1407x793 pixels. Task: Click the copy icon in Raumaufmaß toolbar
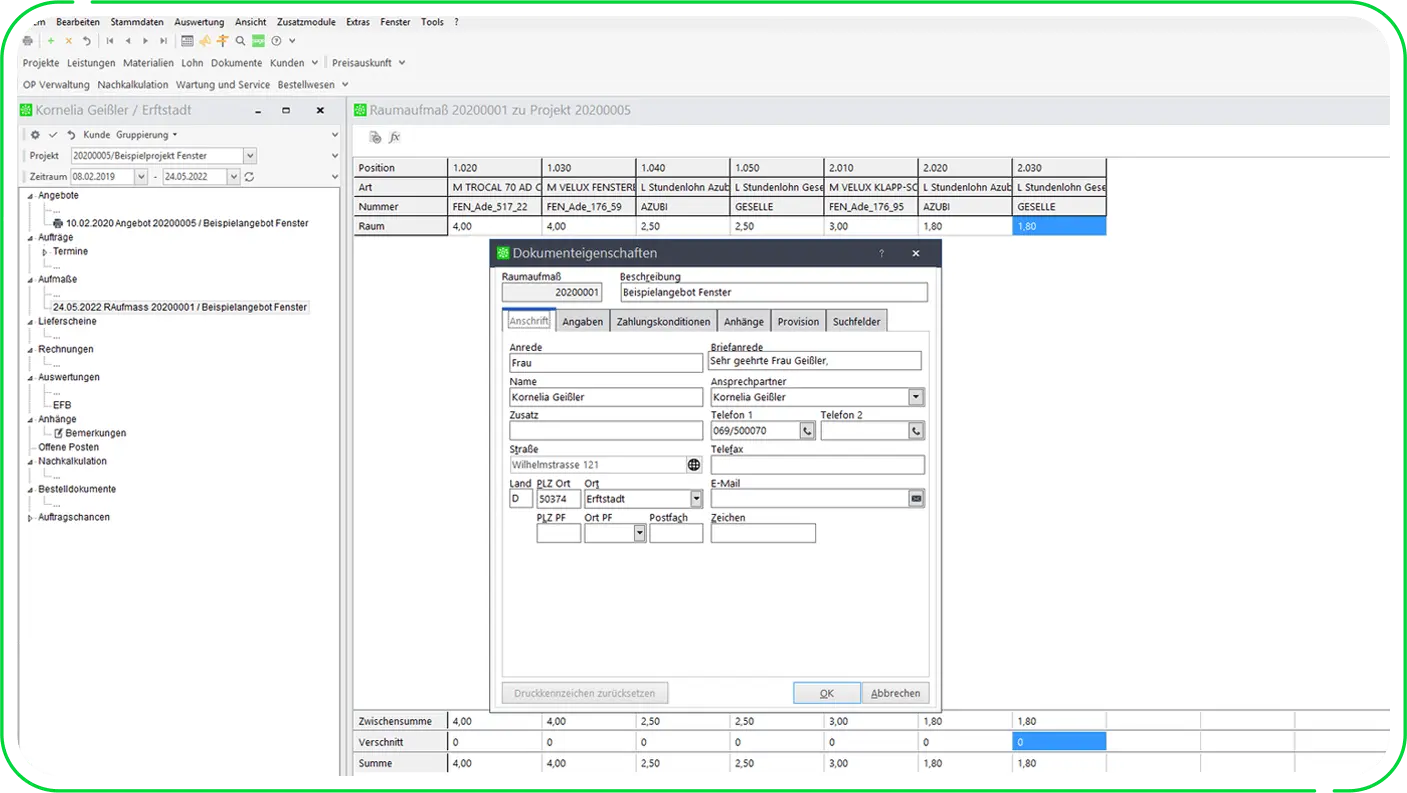pos(375,137)
